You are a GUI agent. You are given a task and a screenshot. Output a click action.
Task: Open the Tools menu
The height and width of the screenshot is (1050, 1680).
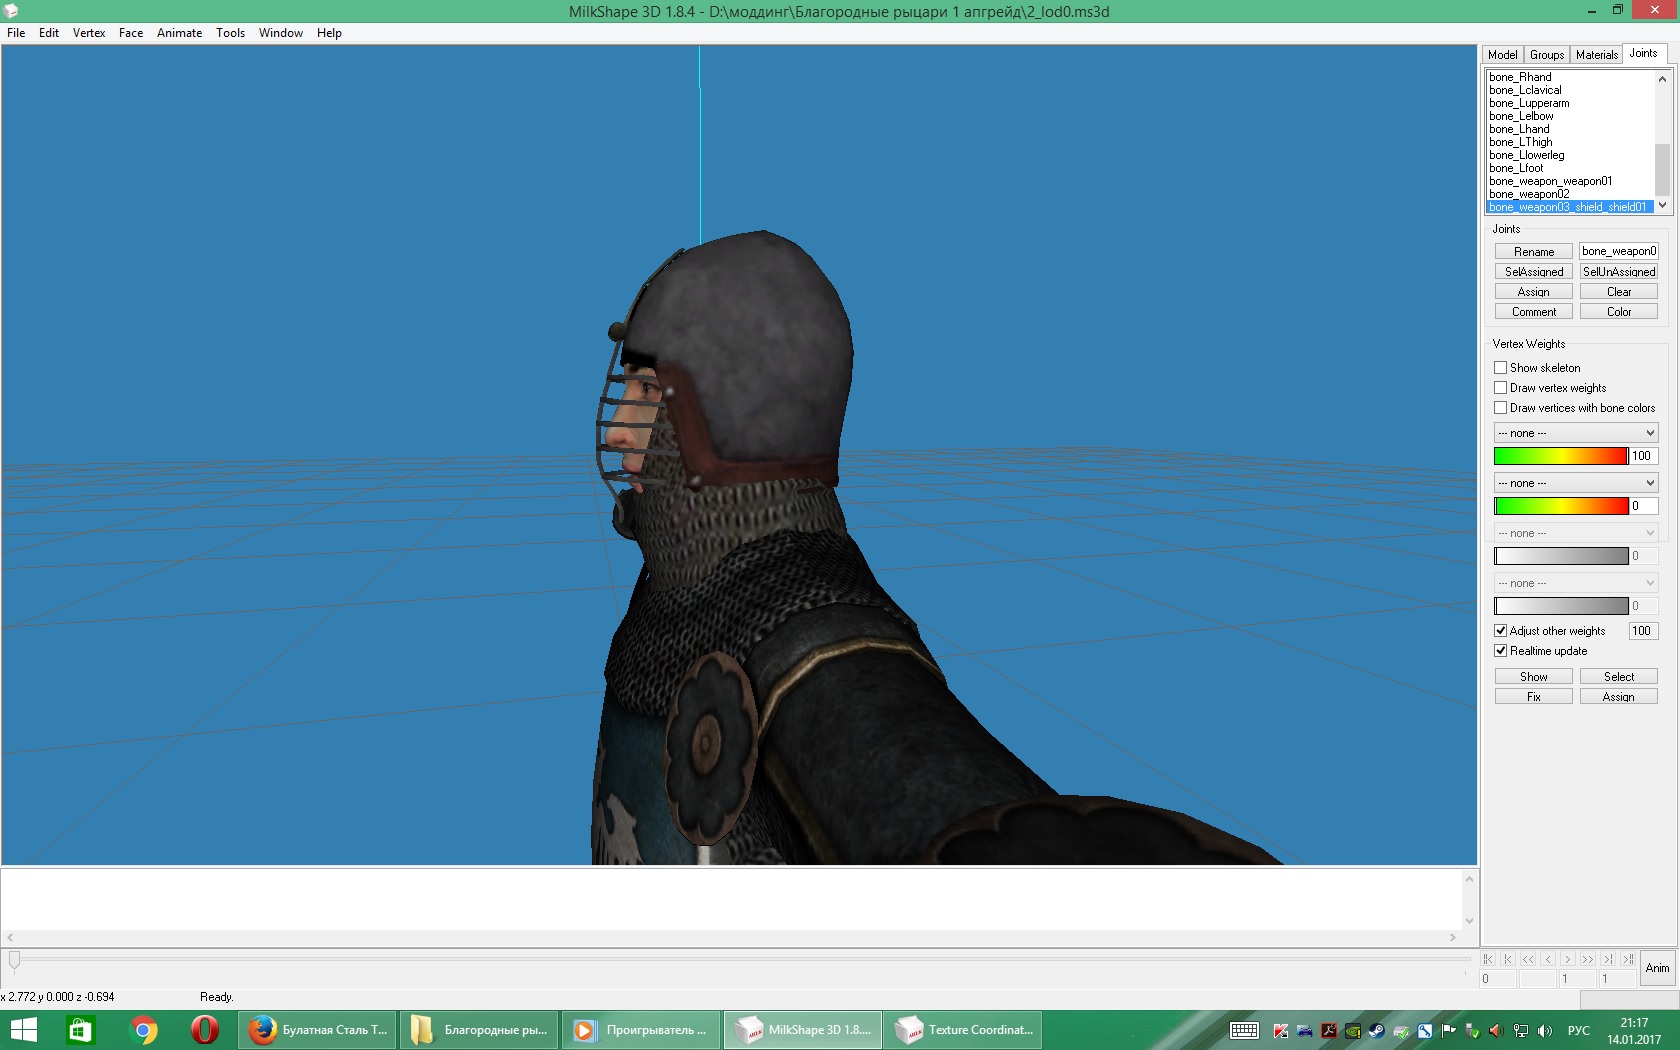pos(231,33)
